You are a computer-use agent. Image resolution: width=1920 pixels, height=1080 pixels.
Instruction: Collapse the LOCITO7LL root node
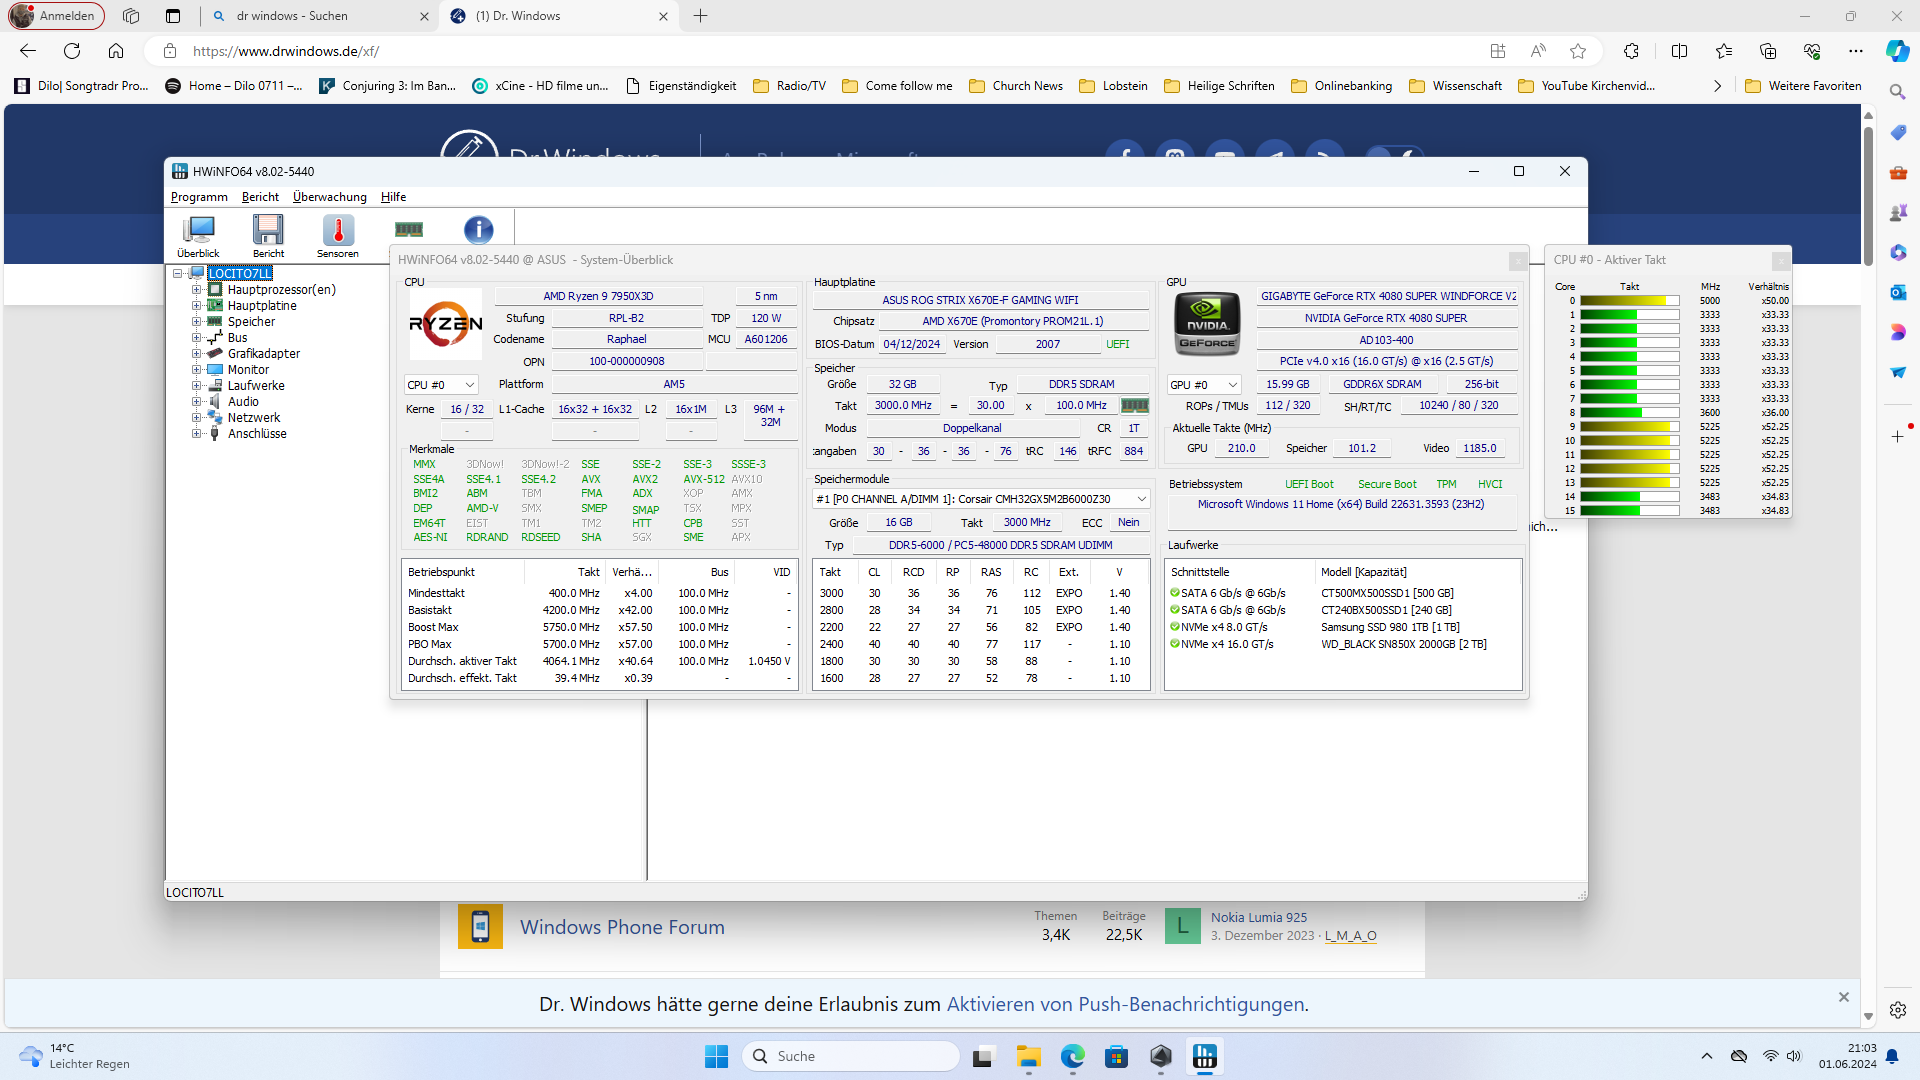(x=177, y=273)
